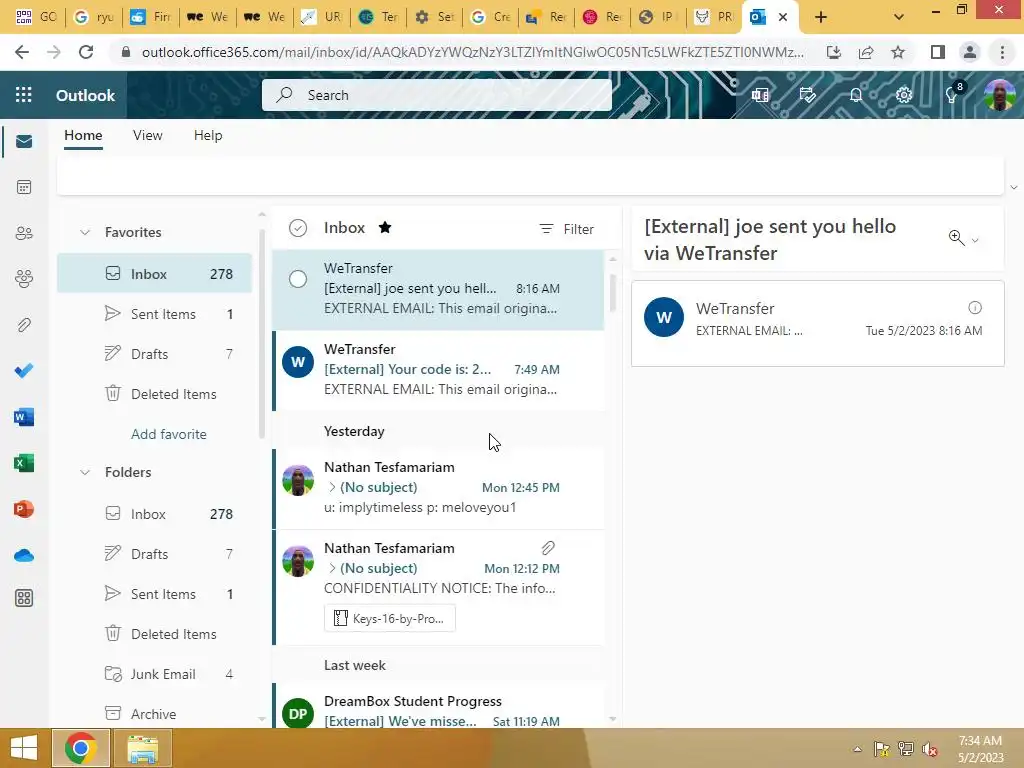Check the selected WeTransfer joe email circle
The image size is (1024, 768).
point(298,279)
